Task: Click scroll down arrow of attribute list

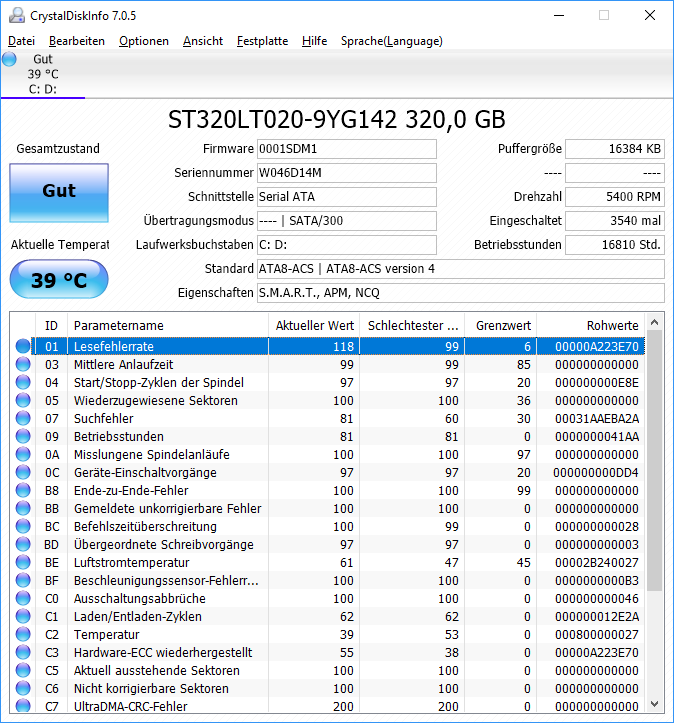Action: click(x=654, y=704)
